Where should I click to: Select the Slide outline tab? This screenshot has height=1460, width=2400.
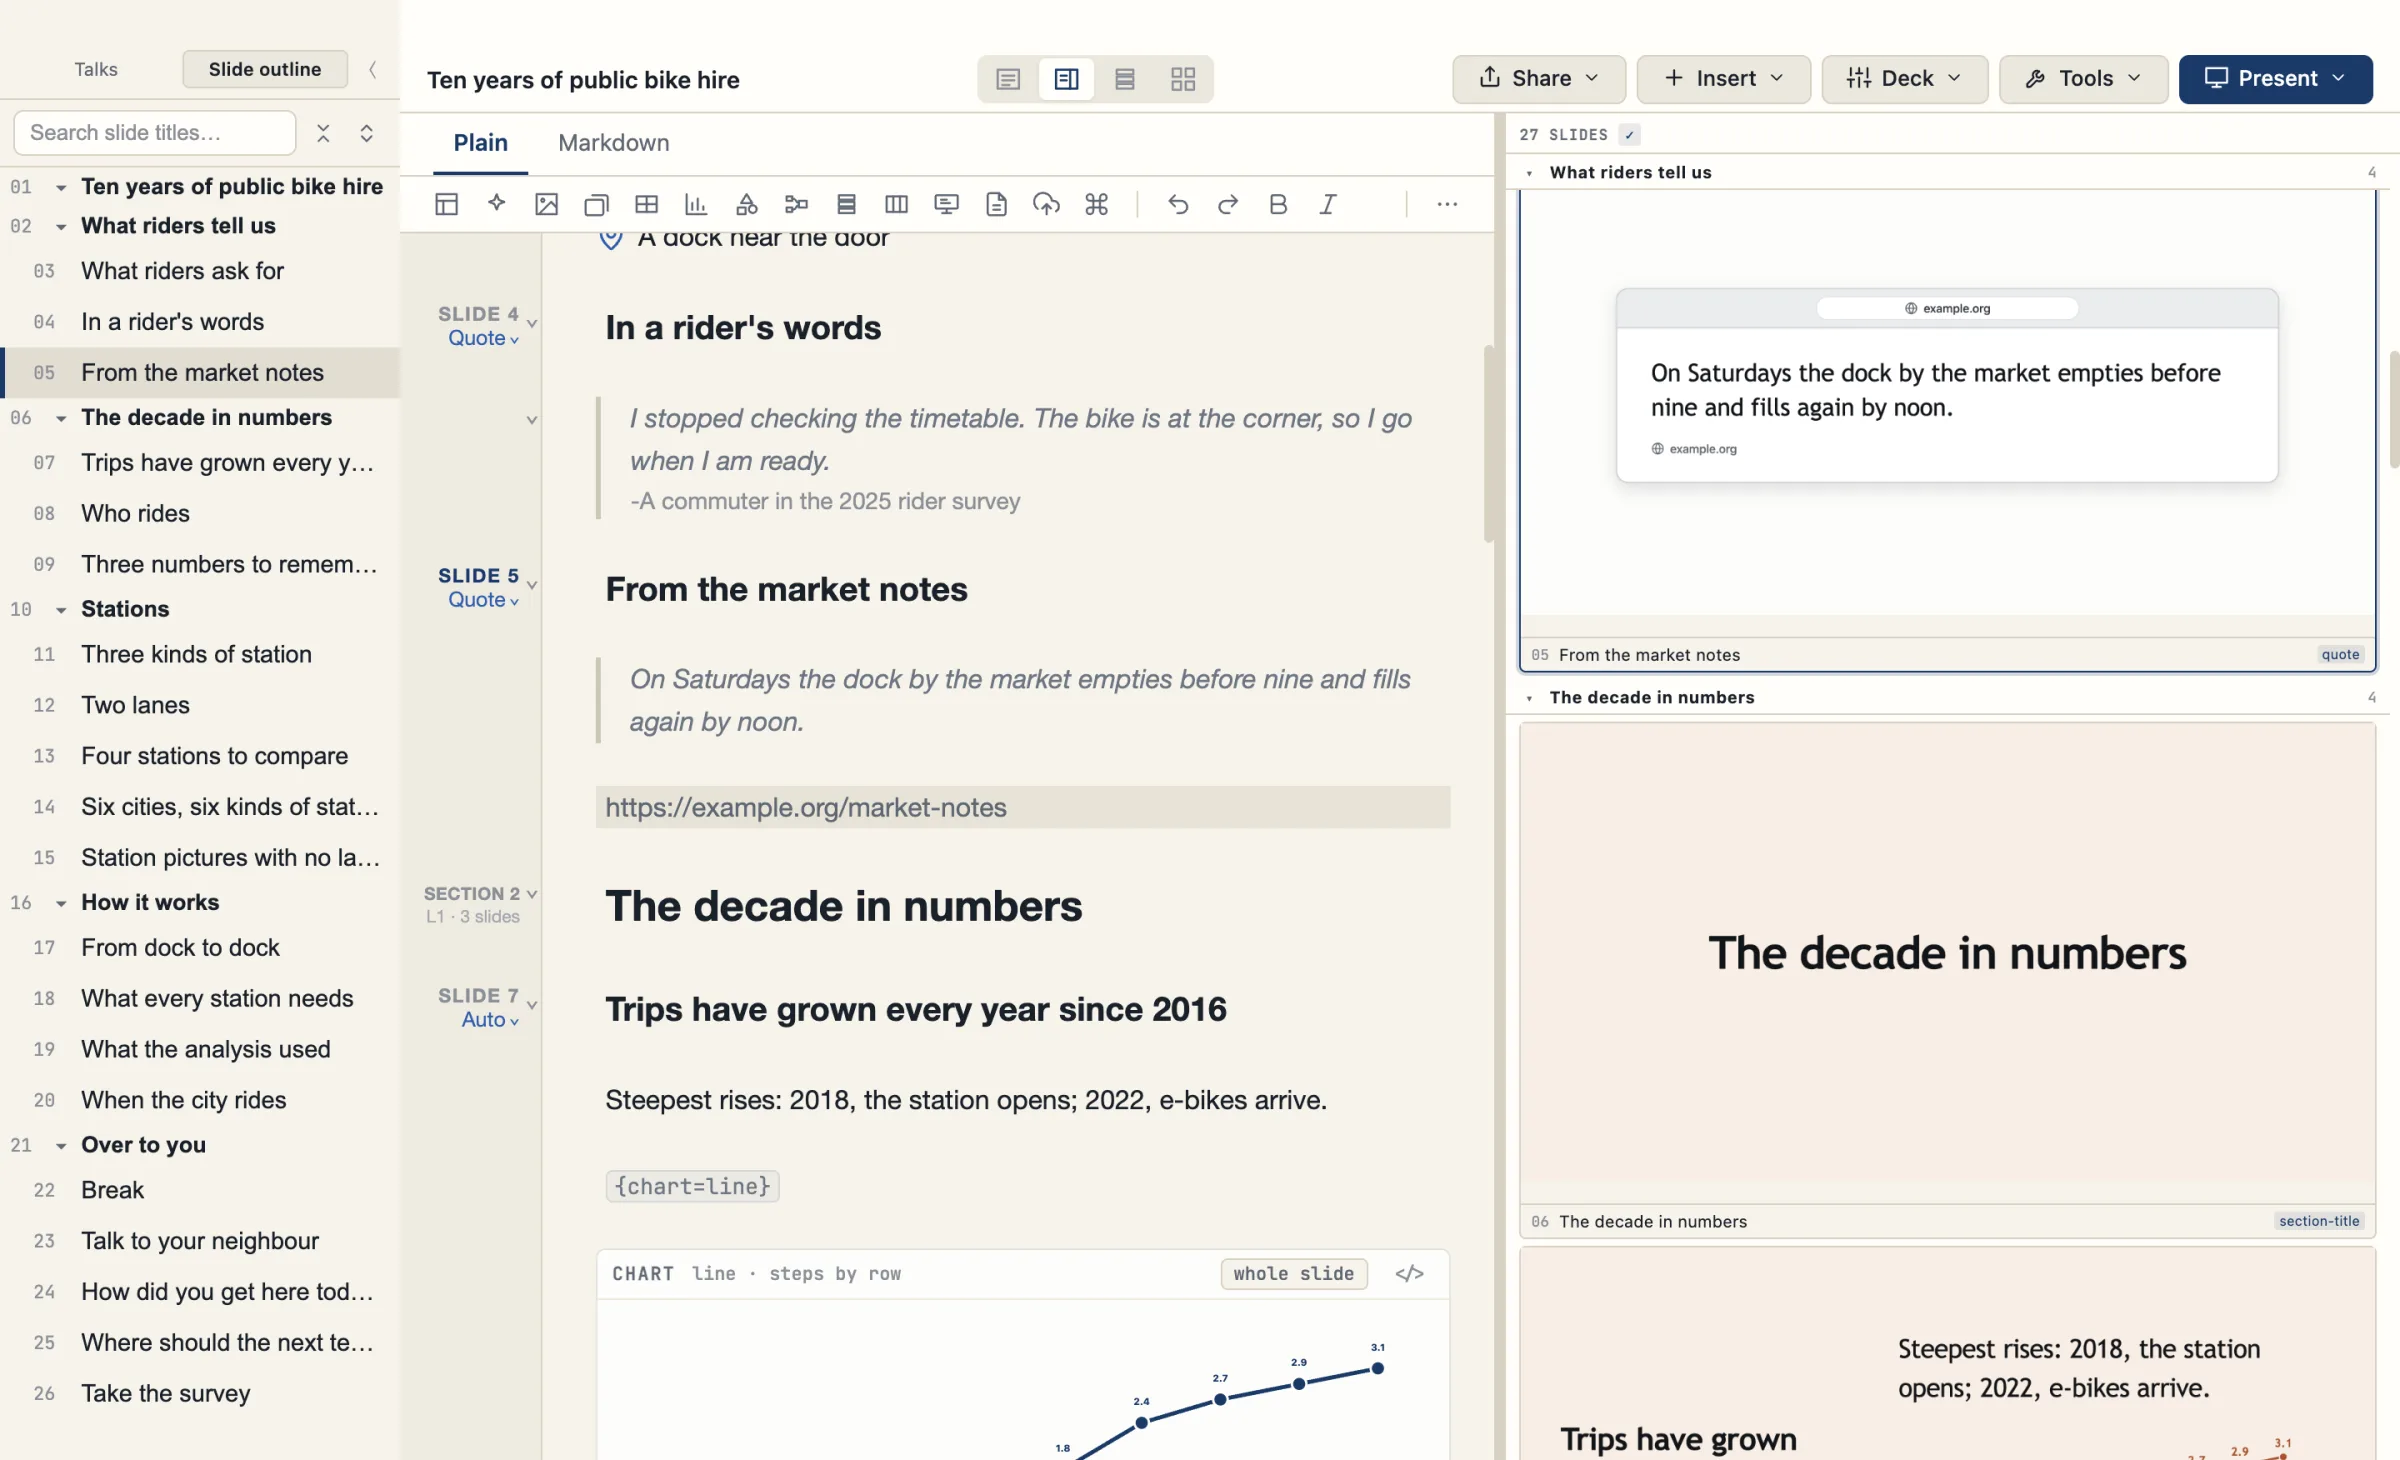pos(265,69)
